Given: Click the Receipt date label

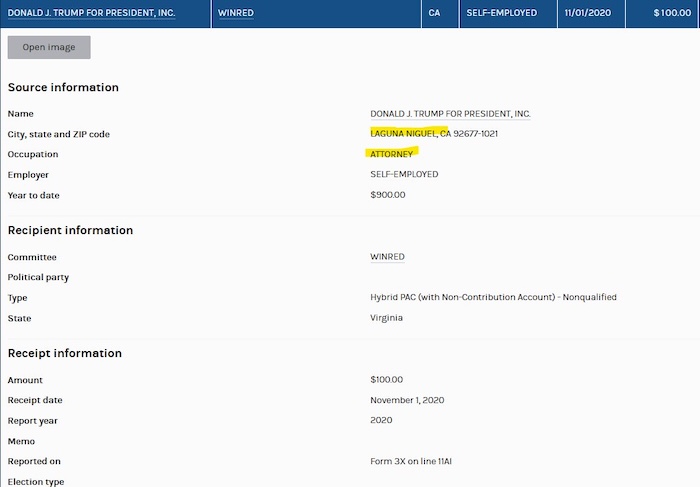Looking at the screenshot, I should click(35, 400).
